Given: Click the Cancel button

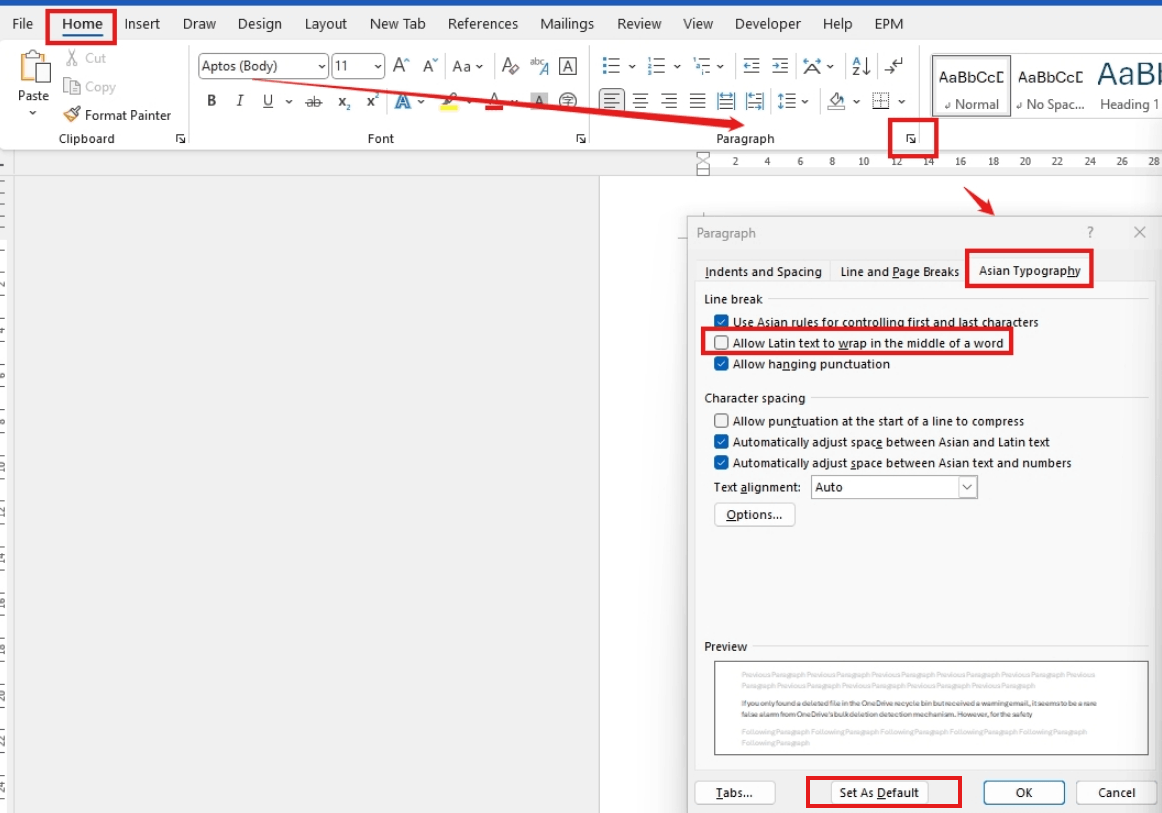Looking at the screenshot, I should point(1116,792).
